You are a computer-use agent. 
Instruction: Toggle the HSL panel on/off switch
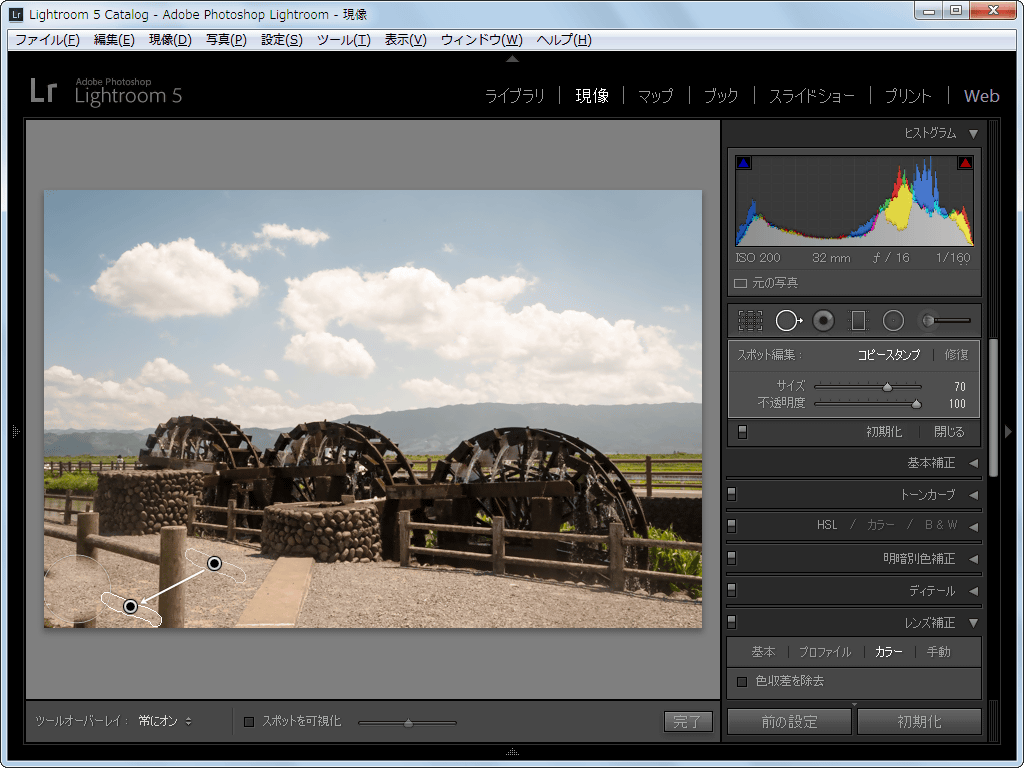[x=731, y=526]
